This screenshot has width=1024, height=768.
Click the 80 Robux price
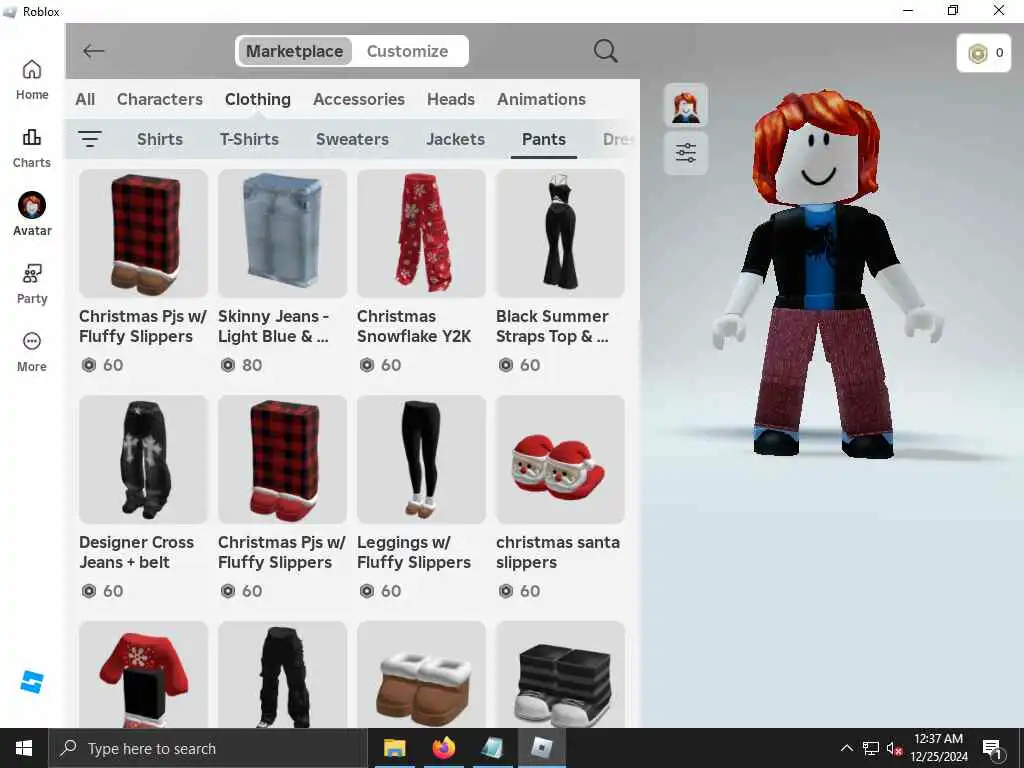pyautogui.click(x=242, y=365)
